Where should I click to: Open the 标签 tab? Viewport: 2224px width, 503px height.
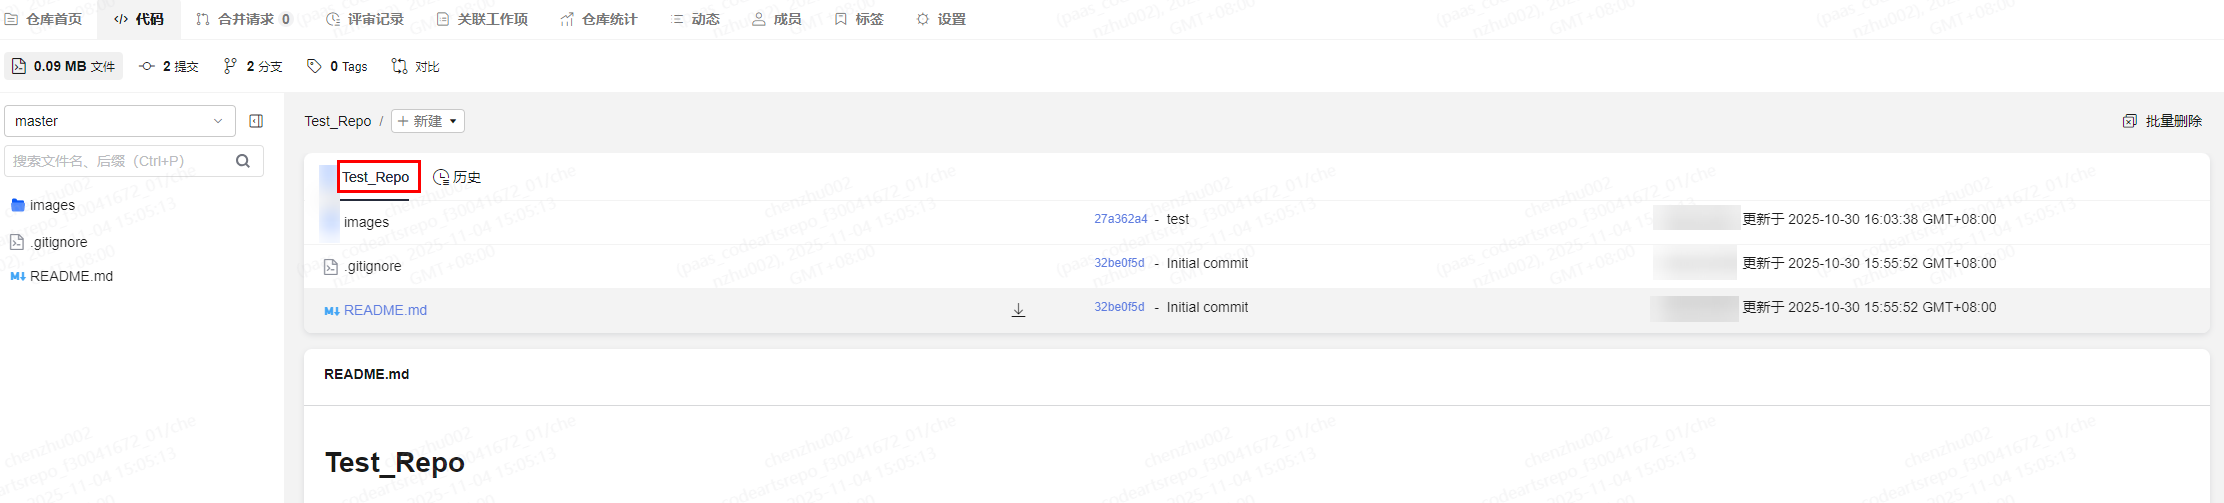859,19
